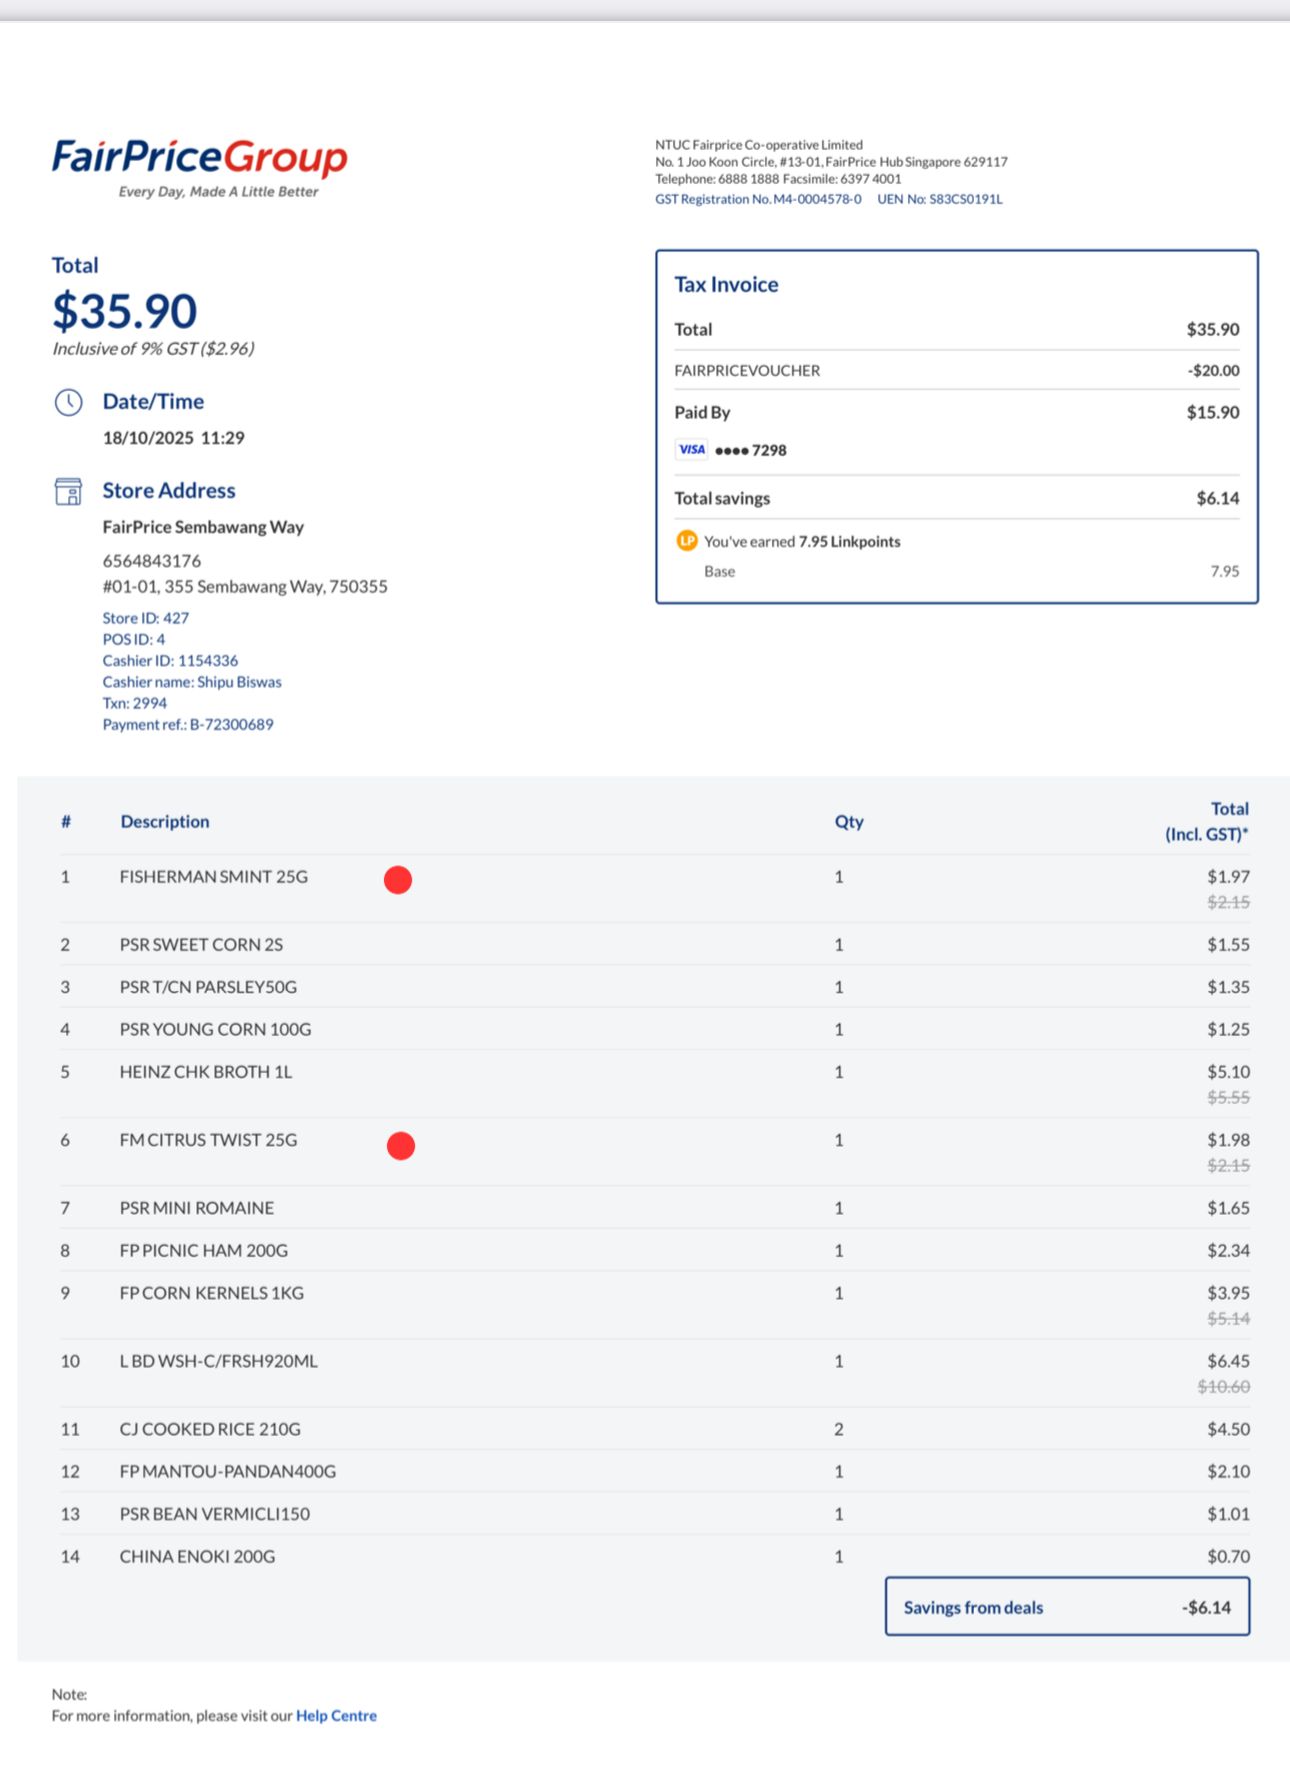
Task: Select the CHINA ENOKI 200G item
Action: [197, 1556]
